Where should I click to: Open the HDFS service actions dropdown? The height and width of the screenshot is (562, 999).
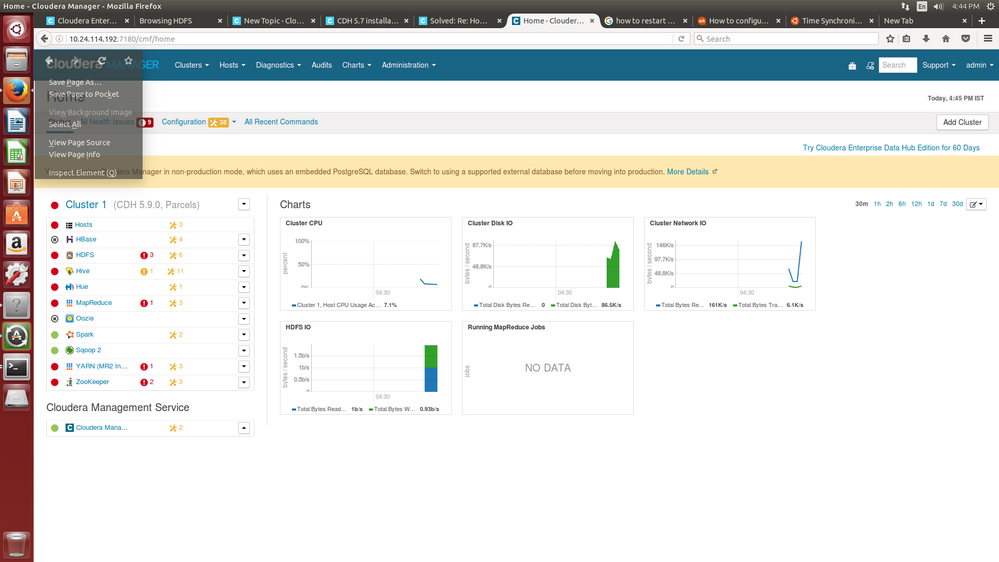pyautogui.click(x=244, y=255)
